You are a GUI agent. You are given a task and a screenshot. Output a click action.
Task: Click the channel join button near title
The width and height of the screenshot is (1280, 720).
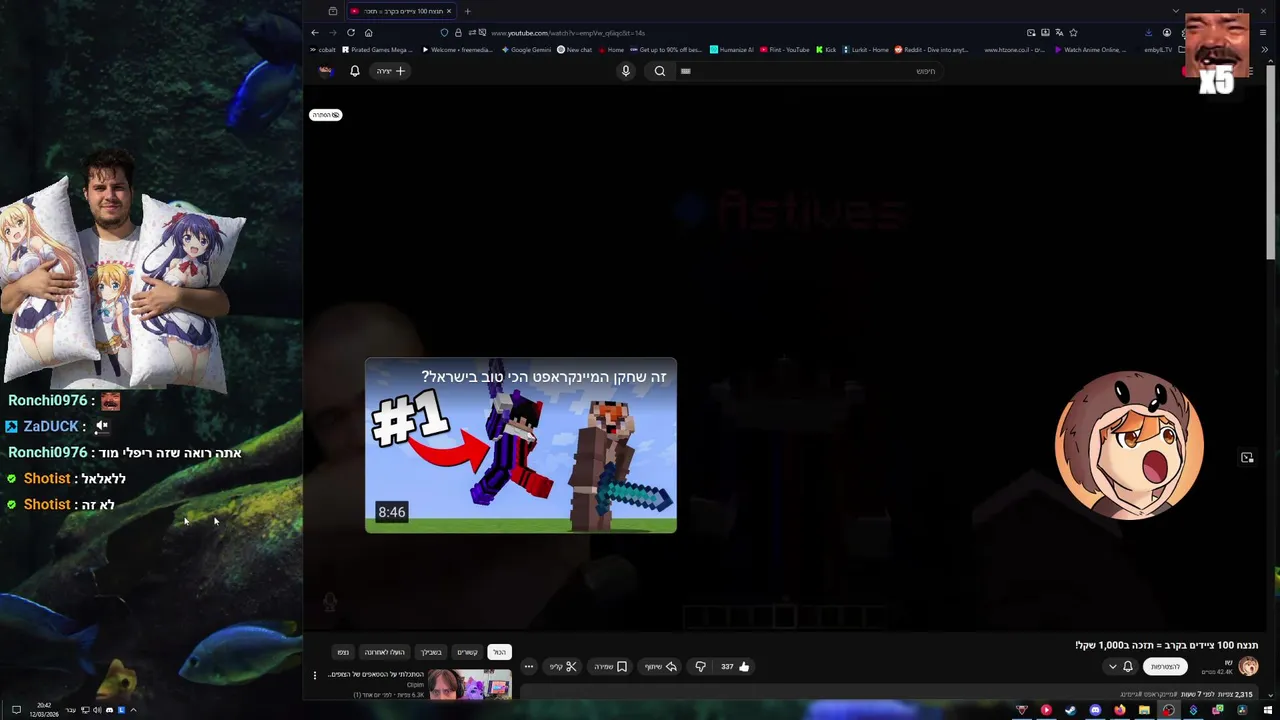(1165, 666)
